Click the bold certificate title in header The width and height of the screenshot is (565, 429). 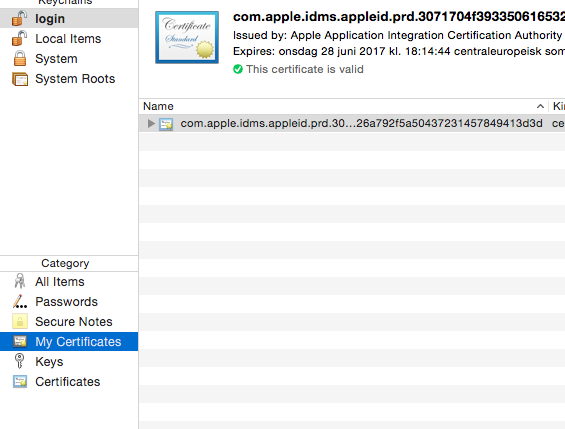[x=399, y=17]
